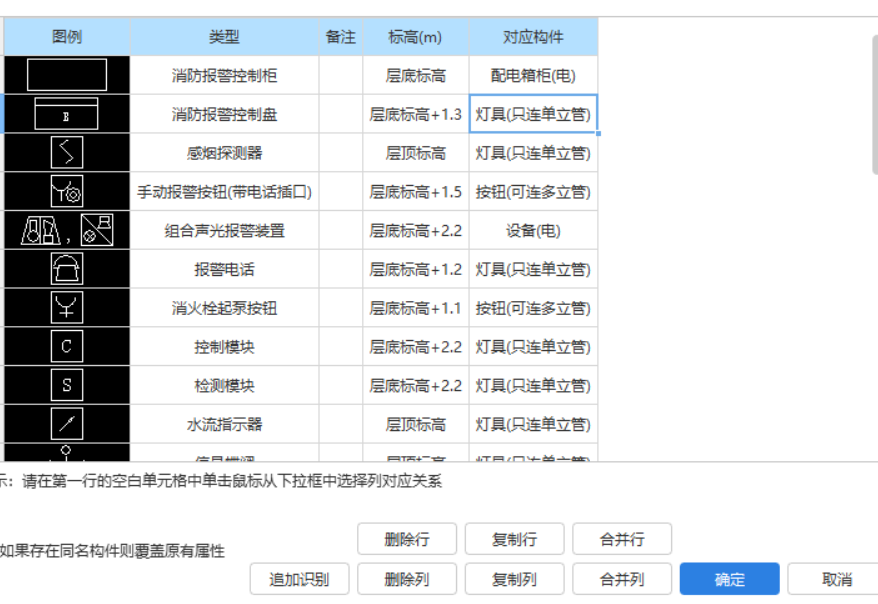This screenshot has height=604, width=878.
Task: Click the empty 备注 cell of 消防报警控制柜 row
Action: tap(341, 75)
